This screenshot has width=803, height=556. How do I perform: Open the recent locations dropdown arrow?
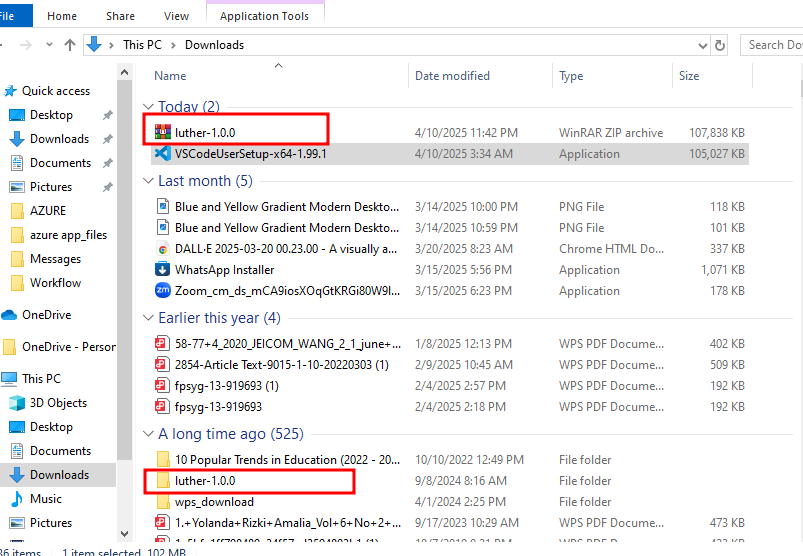coord(49,45)
